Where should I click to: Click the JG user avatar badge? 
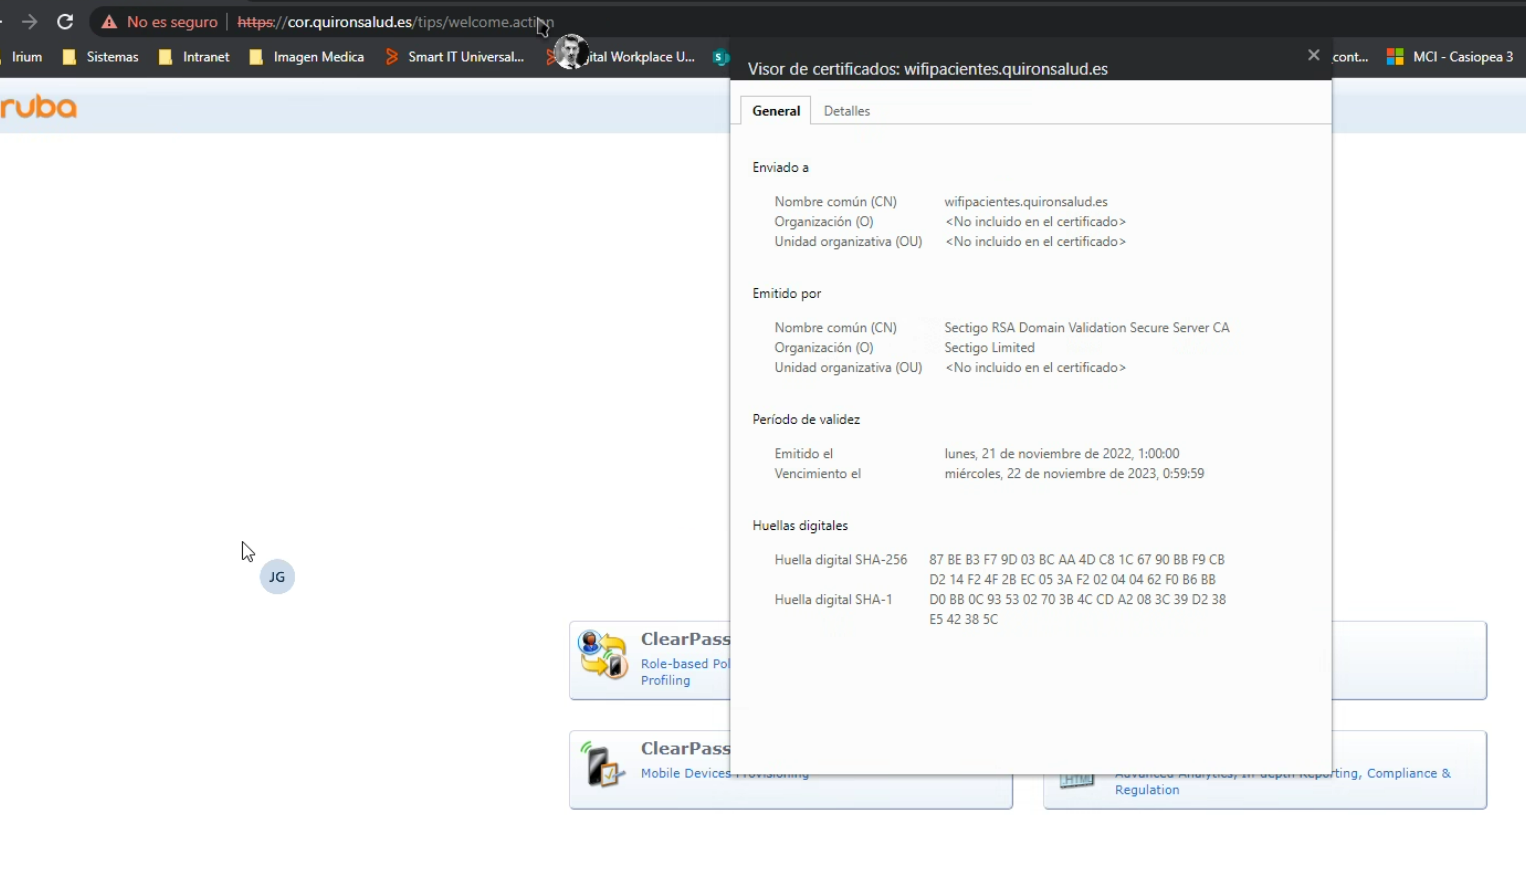(x=277, y=577)
